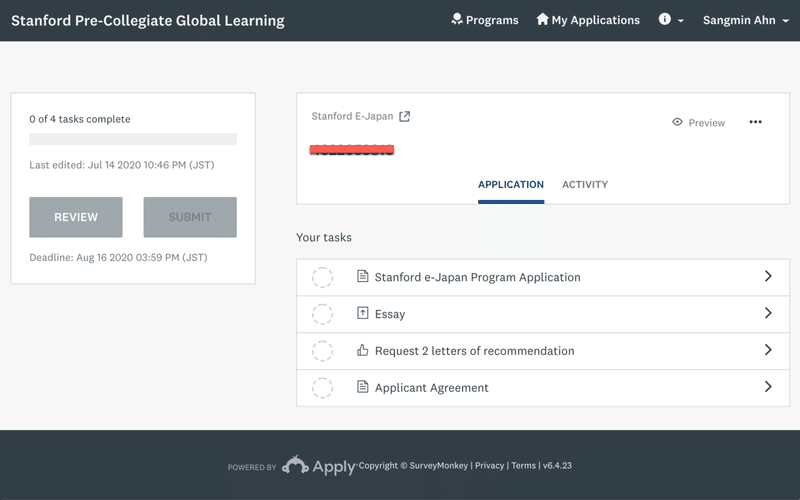Click status circle for Stanford e-Japan Program Application
This screenshot has height=500, width=800.
click(x=322, y=277)
